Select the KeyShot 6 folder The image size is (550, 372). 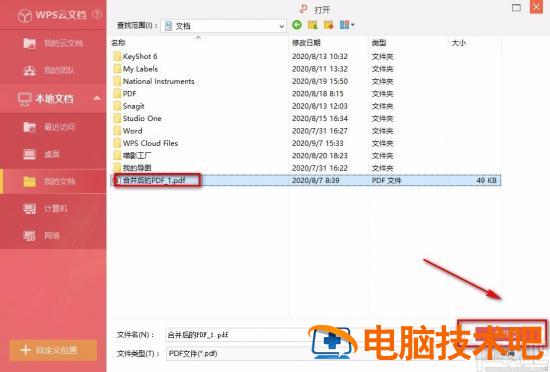pyautogui.click(x=135, y=56)
